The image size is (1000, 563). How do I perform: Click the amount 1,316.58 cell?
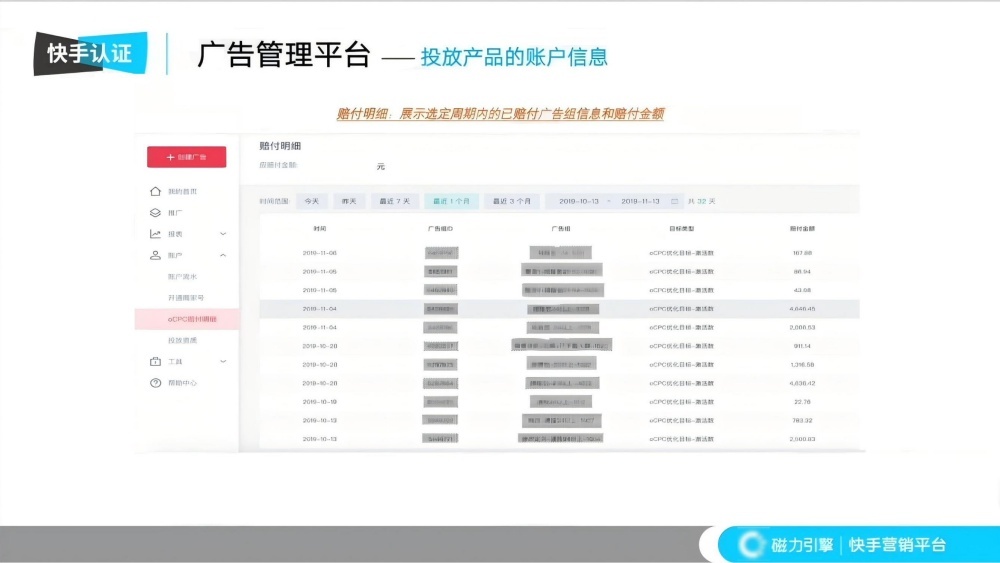pos(802,365)
